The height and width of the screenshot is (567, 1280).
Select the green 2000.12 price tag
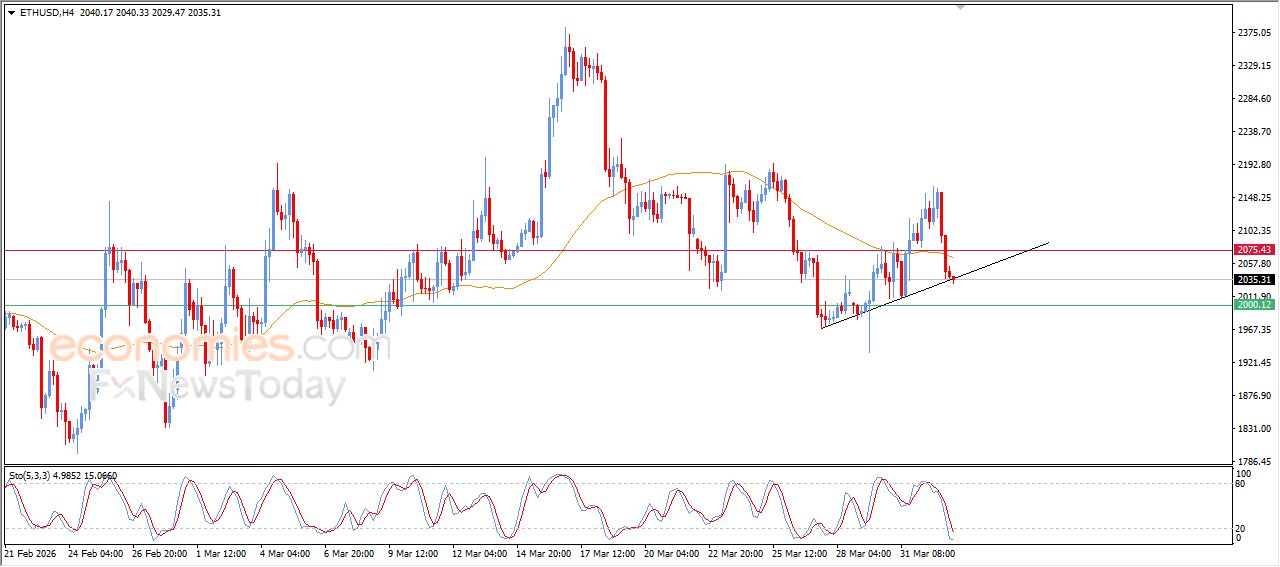pos(1252,305)
